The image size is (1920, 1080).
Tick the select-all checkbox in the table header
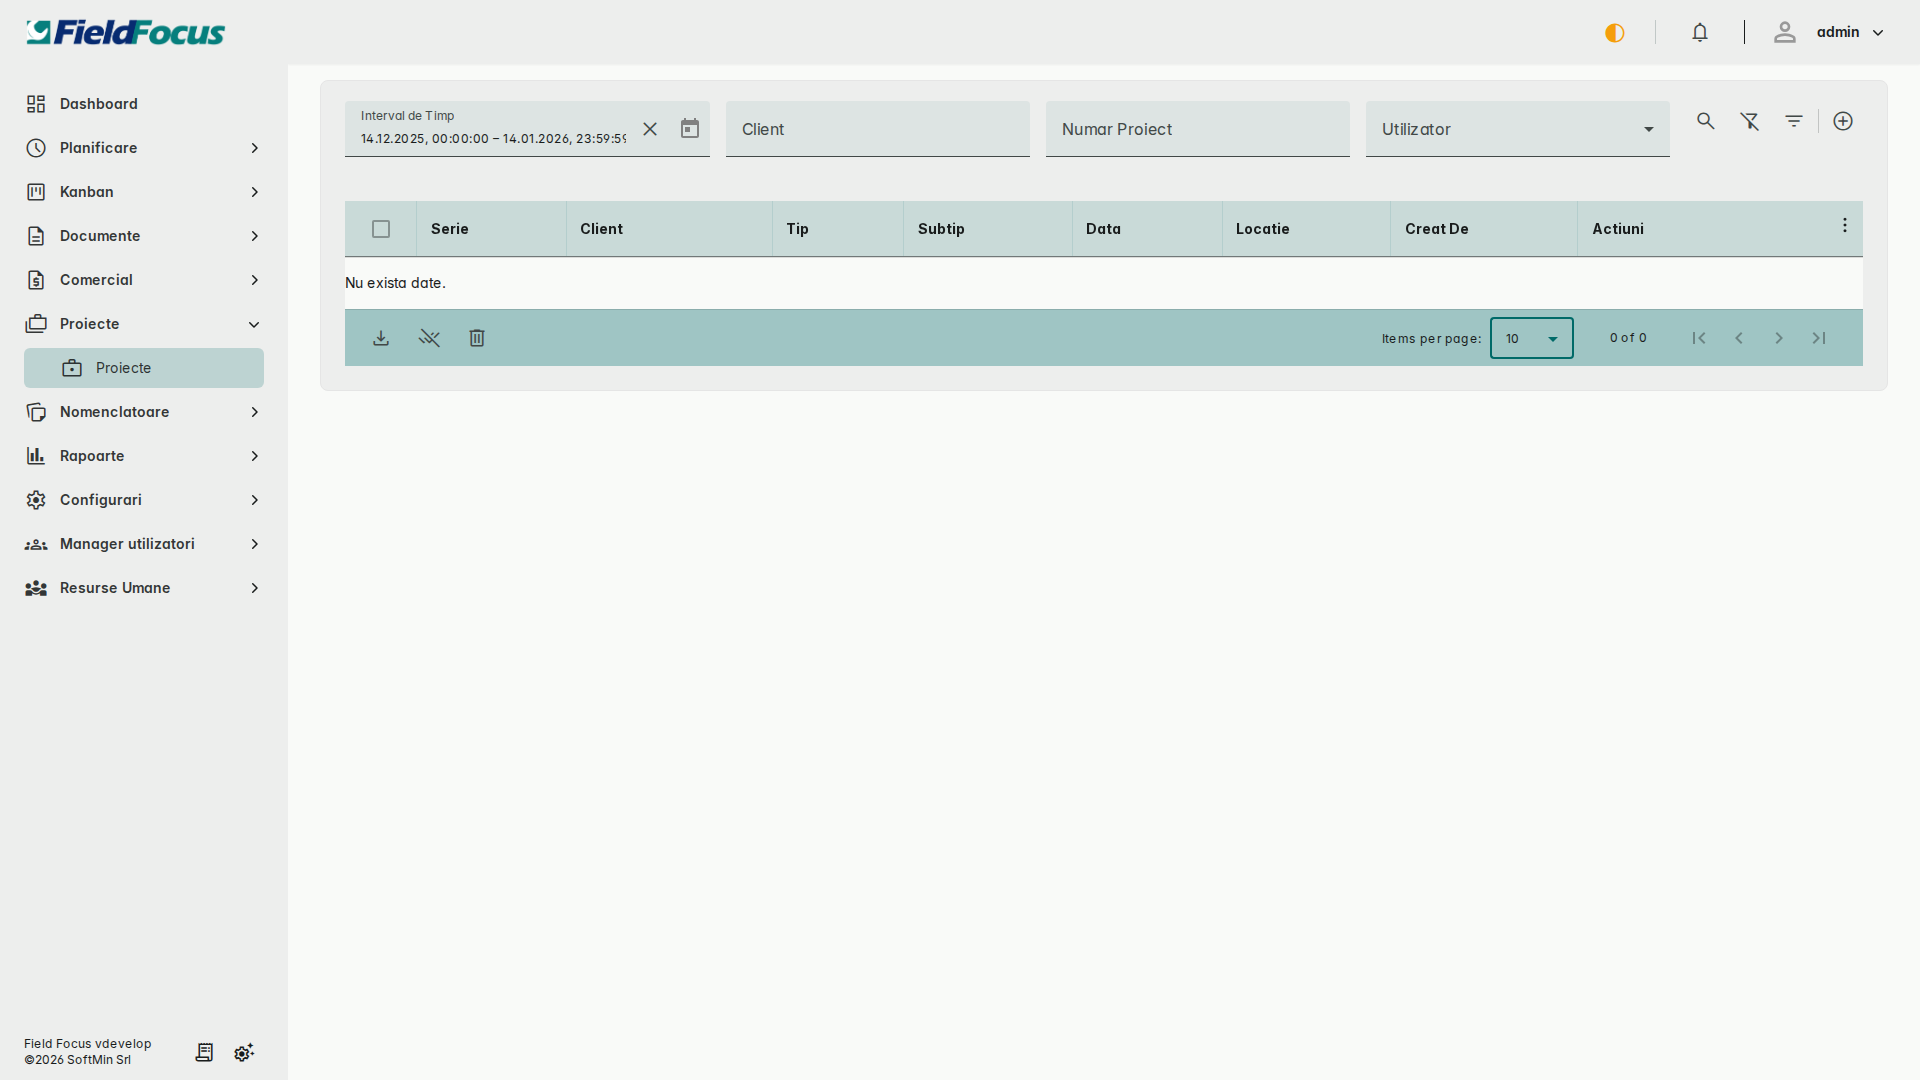[381, 229]
